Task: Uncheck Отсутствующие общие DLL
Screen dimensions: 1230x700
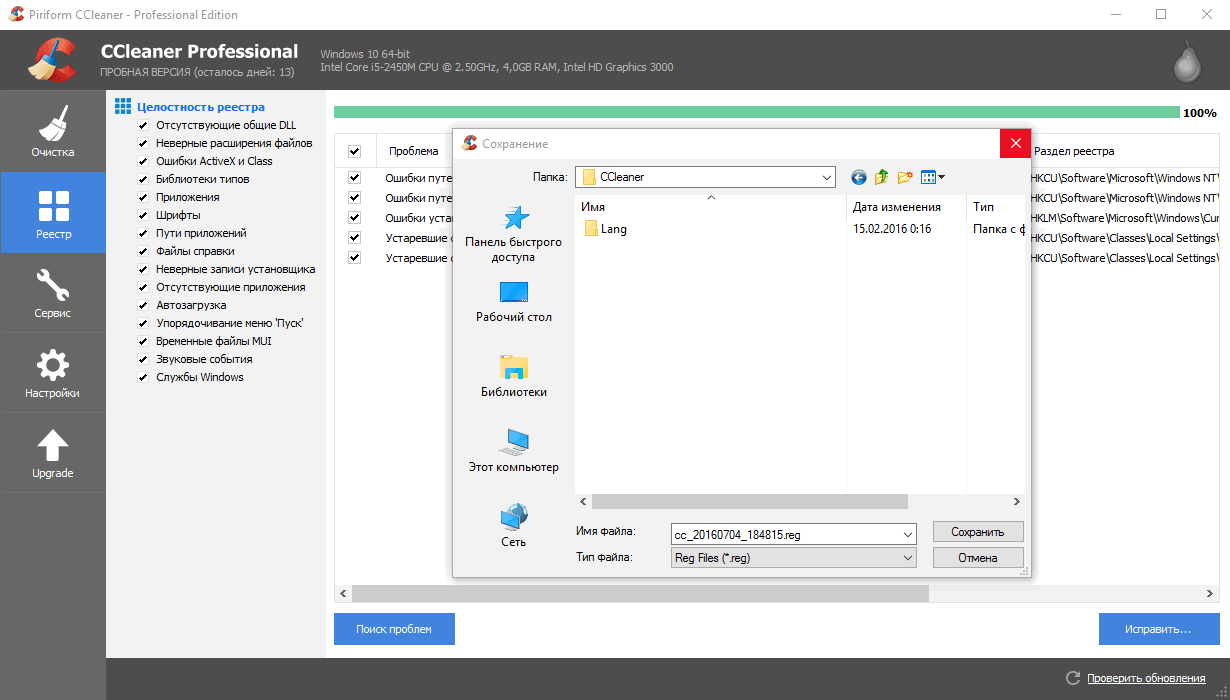Action: click(143, 125)
